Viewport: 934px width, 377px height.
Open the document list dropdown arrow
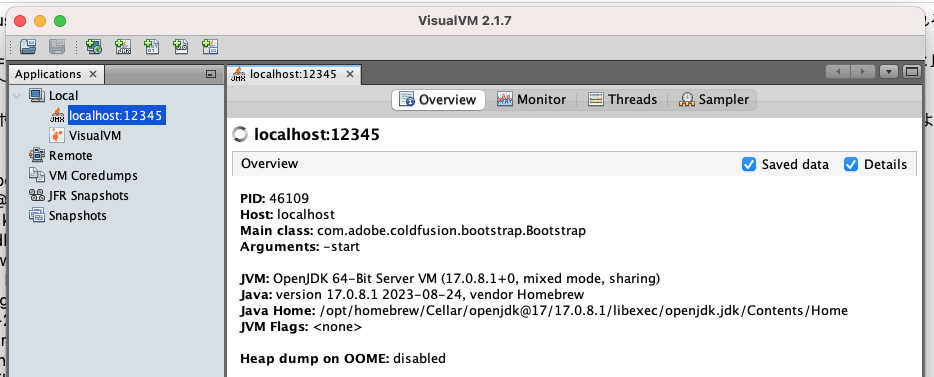click(x=889, y=72)
